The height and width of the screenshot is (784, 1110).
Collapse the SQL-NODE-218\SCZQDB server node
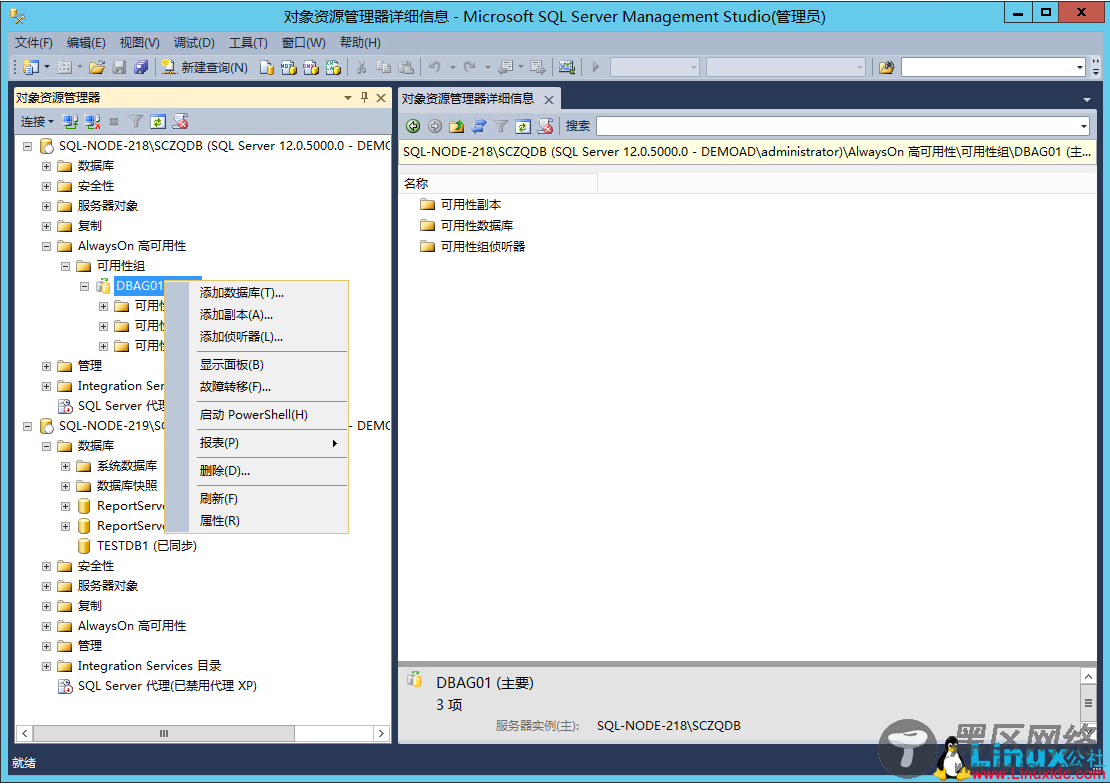point(28,147)
